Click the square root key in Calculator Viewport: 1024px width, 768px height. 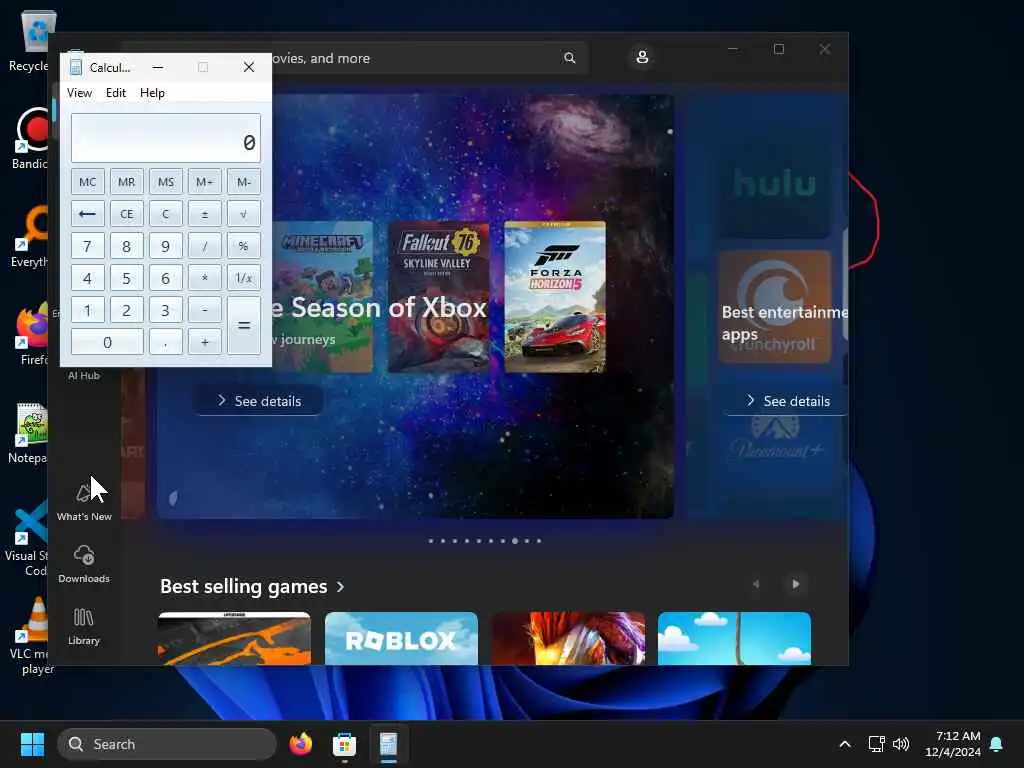pos(244,214)
